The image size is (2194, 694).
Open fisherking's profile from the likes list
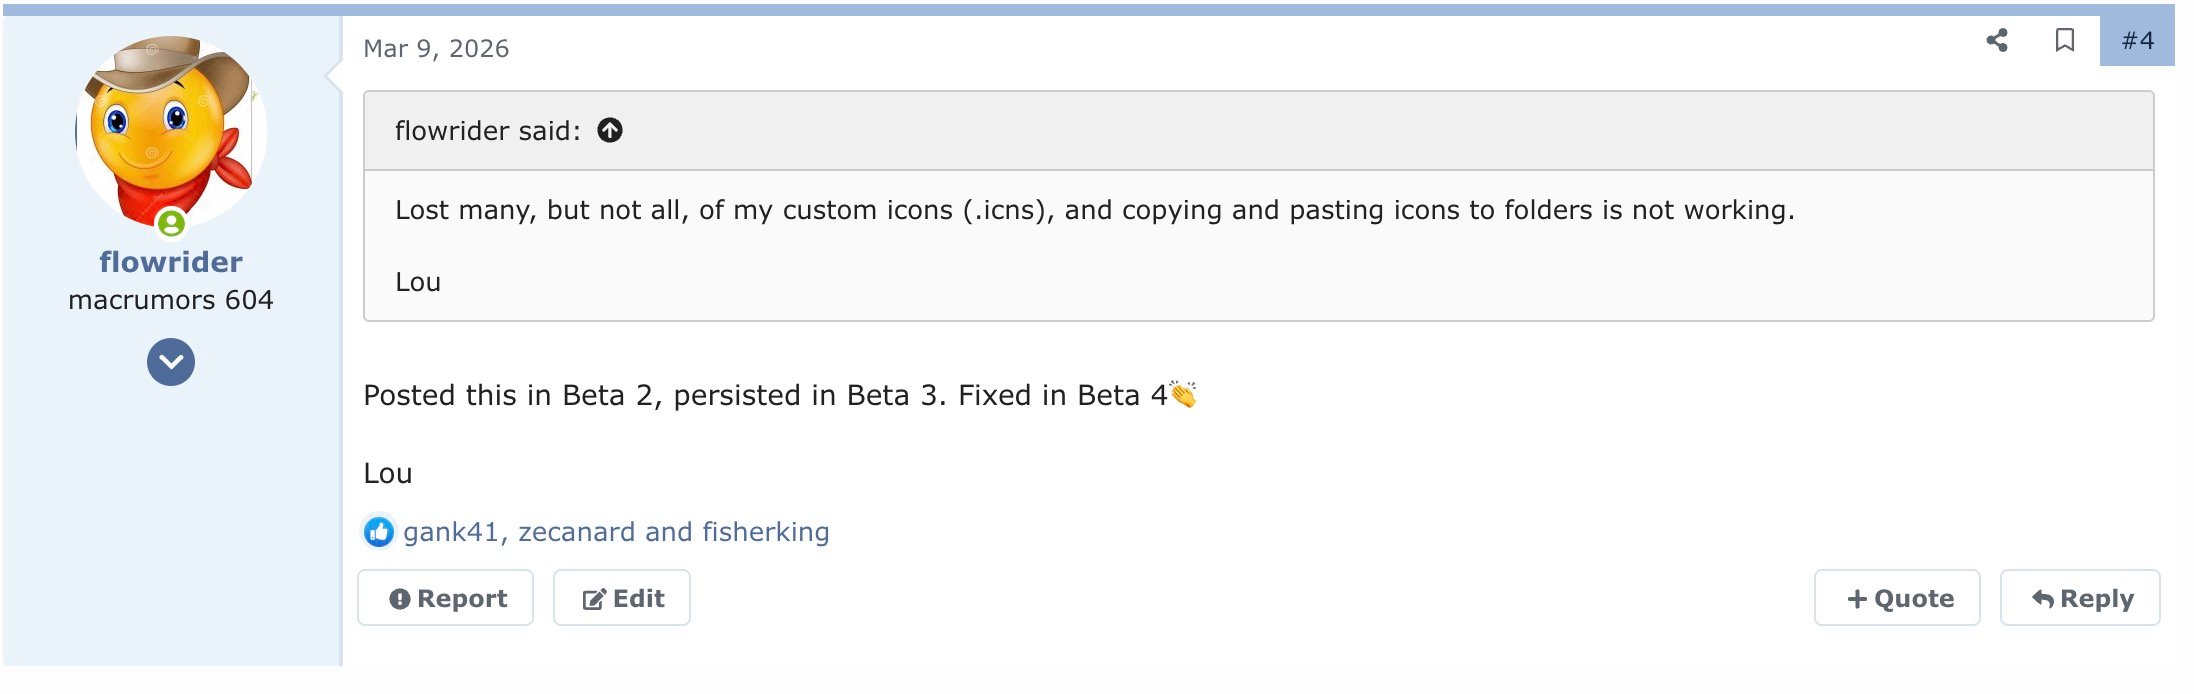(x=766, y=532)
